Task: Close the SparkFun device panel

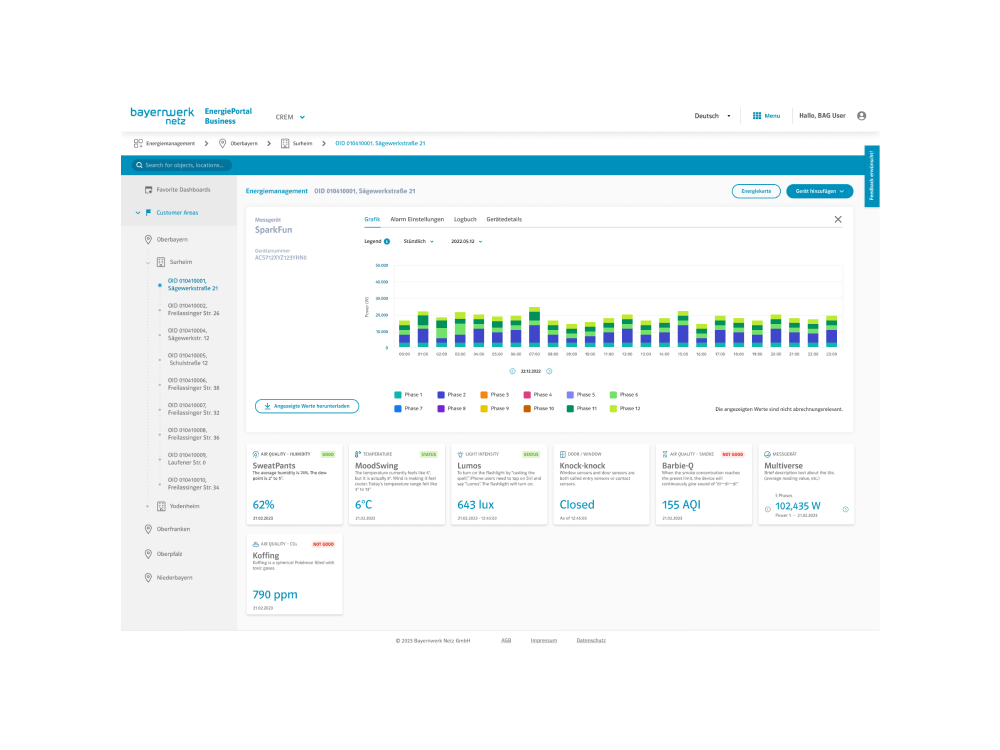Action: 838,219
